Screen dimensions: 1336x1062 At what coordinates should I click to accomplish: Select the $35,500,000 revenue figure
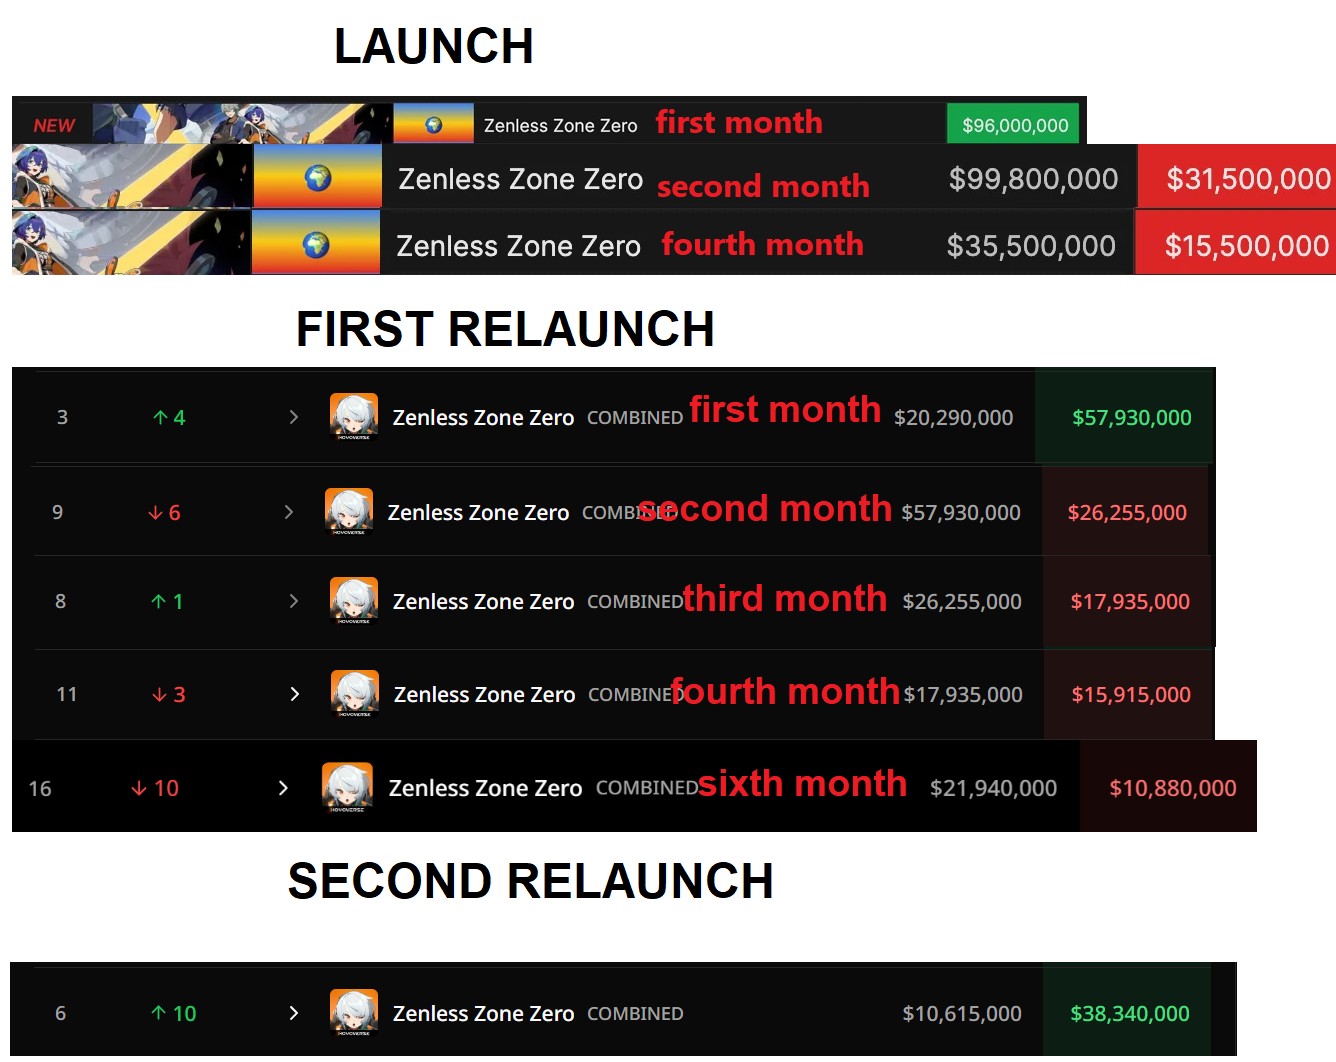pyautogui.click(x=1031, y=246)
